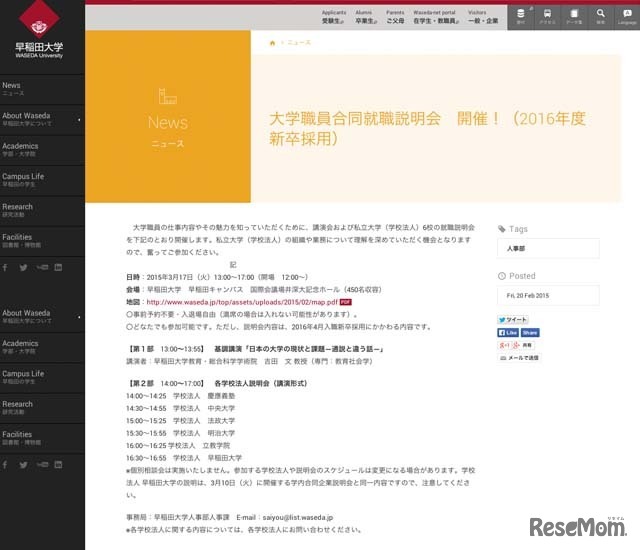Click the Facebook Share button
640x550 pixels.
coord(530,333)
